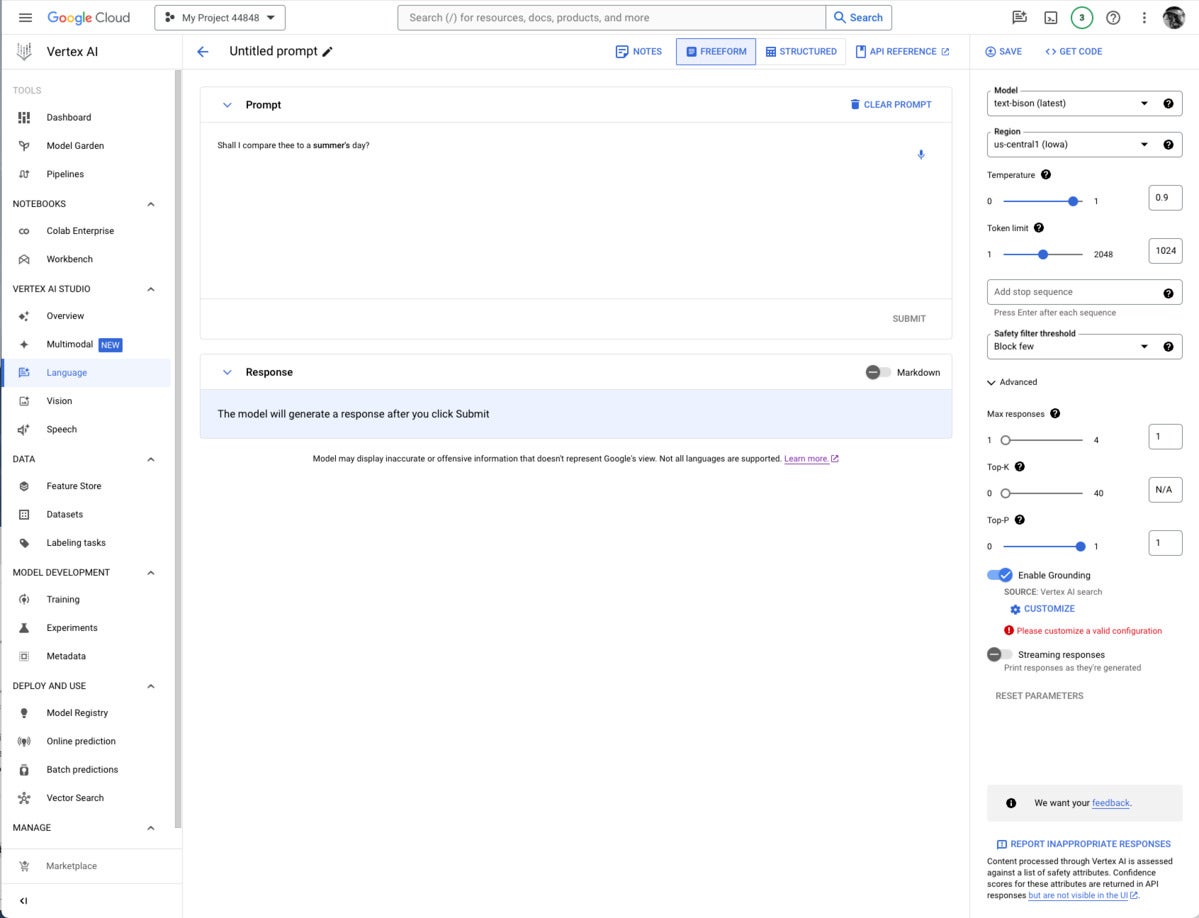Switch to the Structured tab
This screenshot has width=1199, height=918.
click(801, 51)
